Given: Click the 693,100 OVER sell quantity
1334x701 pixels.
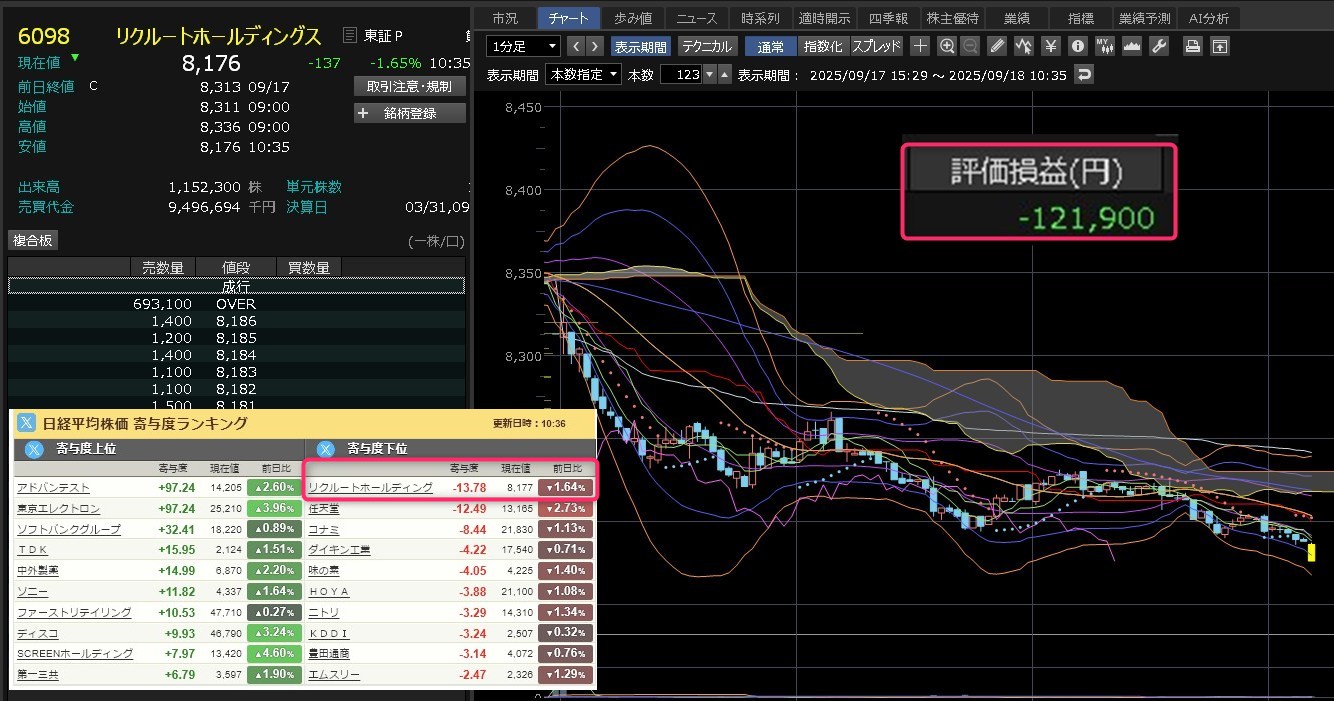Looking at the screenshot, I should tap(162, 304).
